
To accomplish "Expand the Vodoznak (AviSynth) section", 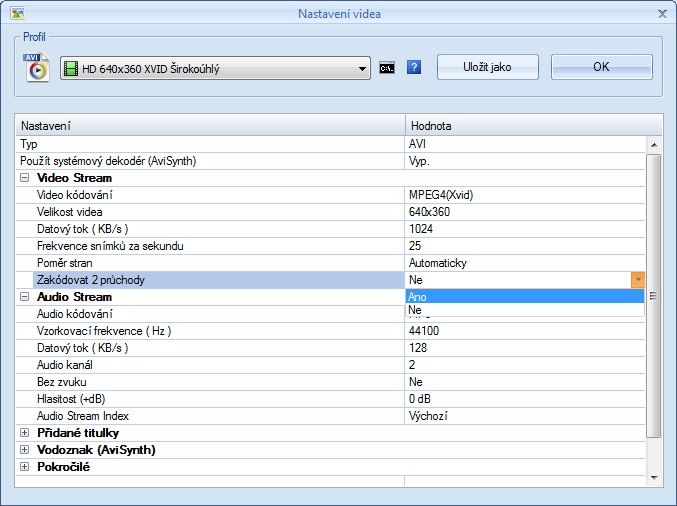I will pos(25,450).
